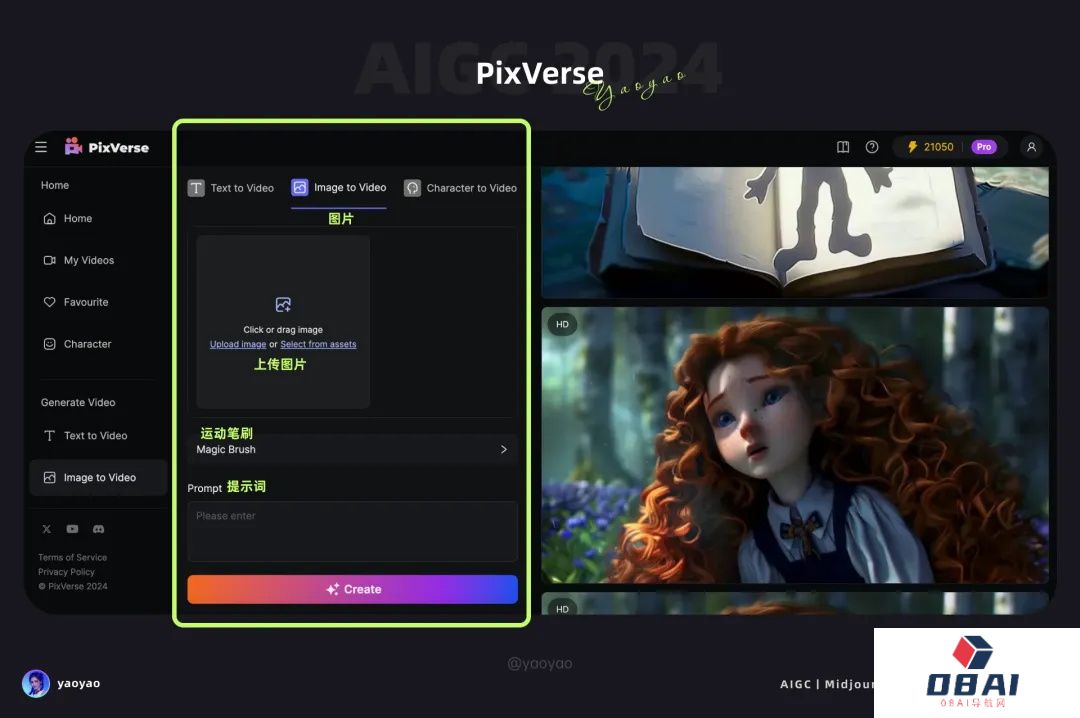
Task: Switch to the Image to Video tab
Action: tap(339, 188)
